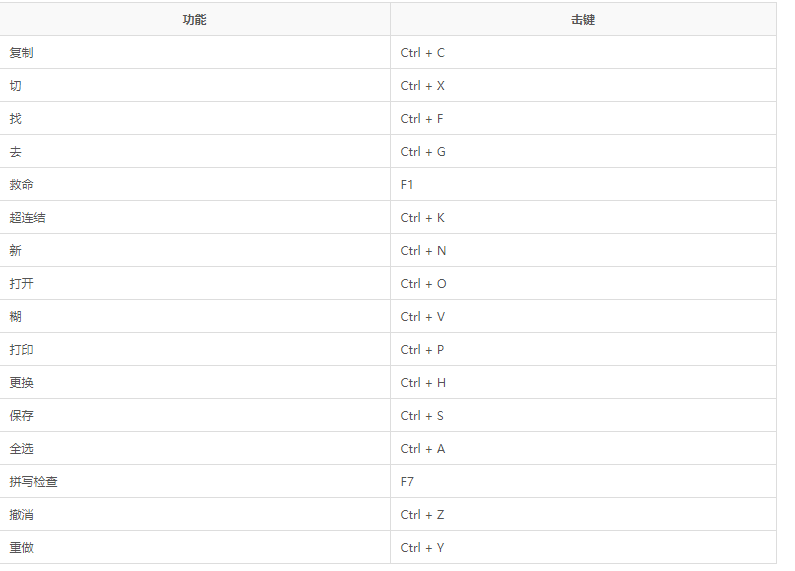
Task: Click the F1 keystroke cell
Action: pos(408,185)
